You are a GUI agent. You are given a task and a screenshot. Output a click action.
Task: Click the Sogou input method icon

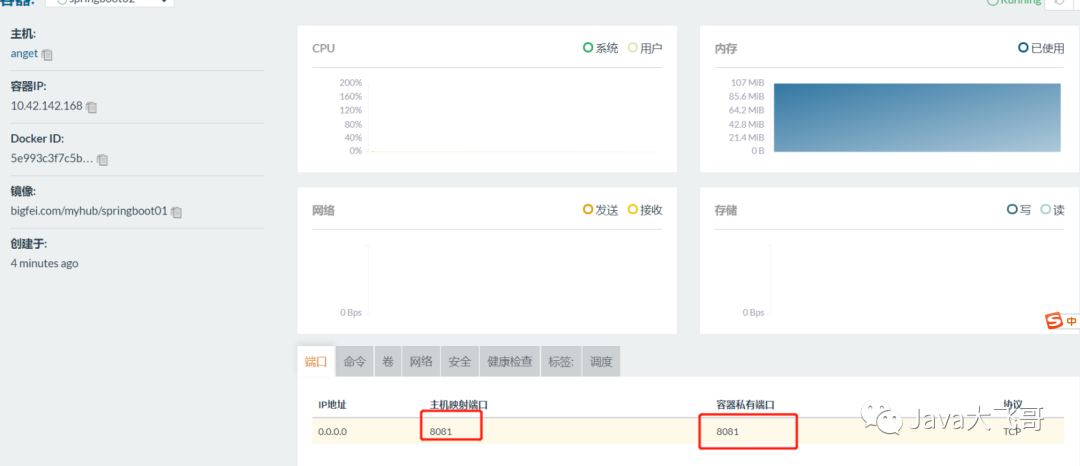1055,321
